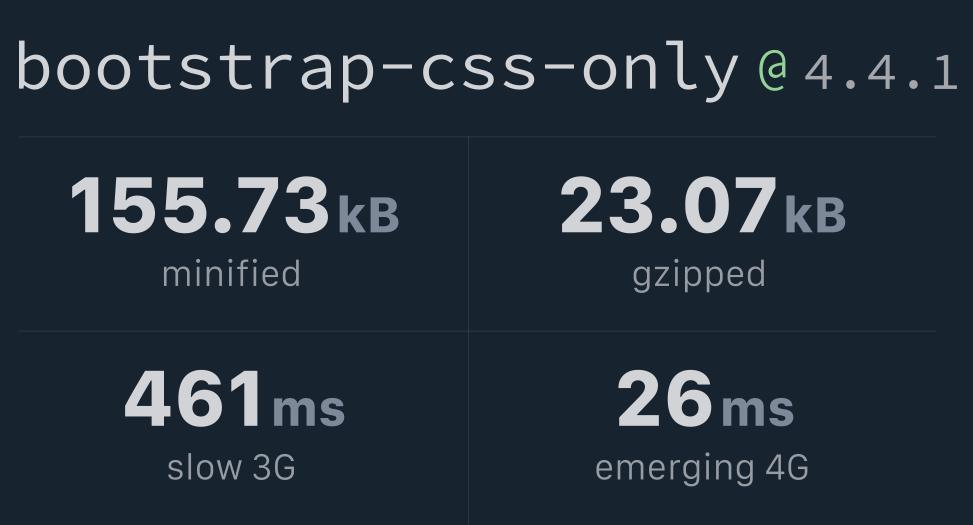Click the green @ symbol in title
This screenshot has width=973, height=525.
(x=773, y=70)
